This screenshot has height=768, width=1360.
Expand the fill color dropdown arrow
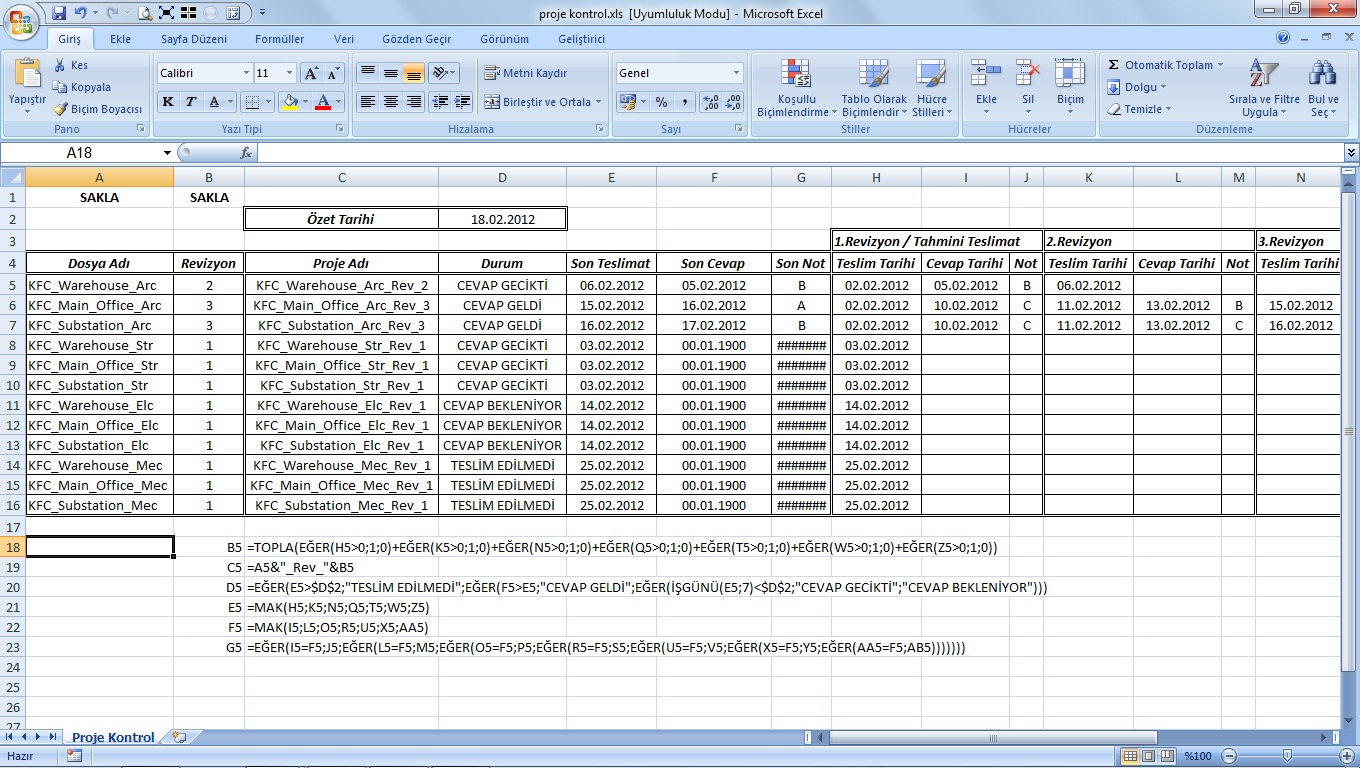click(x=306, y=101)
